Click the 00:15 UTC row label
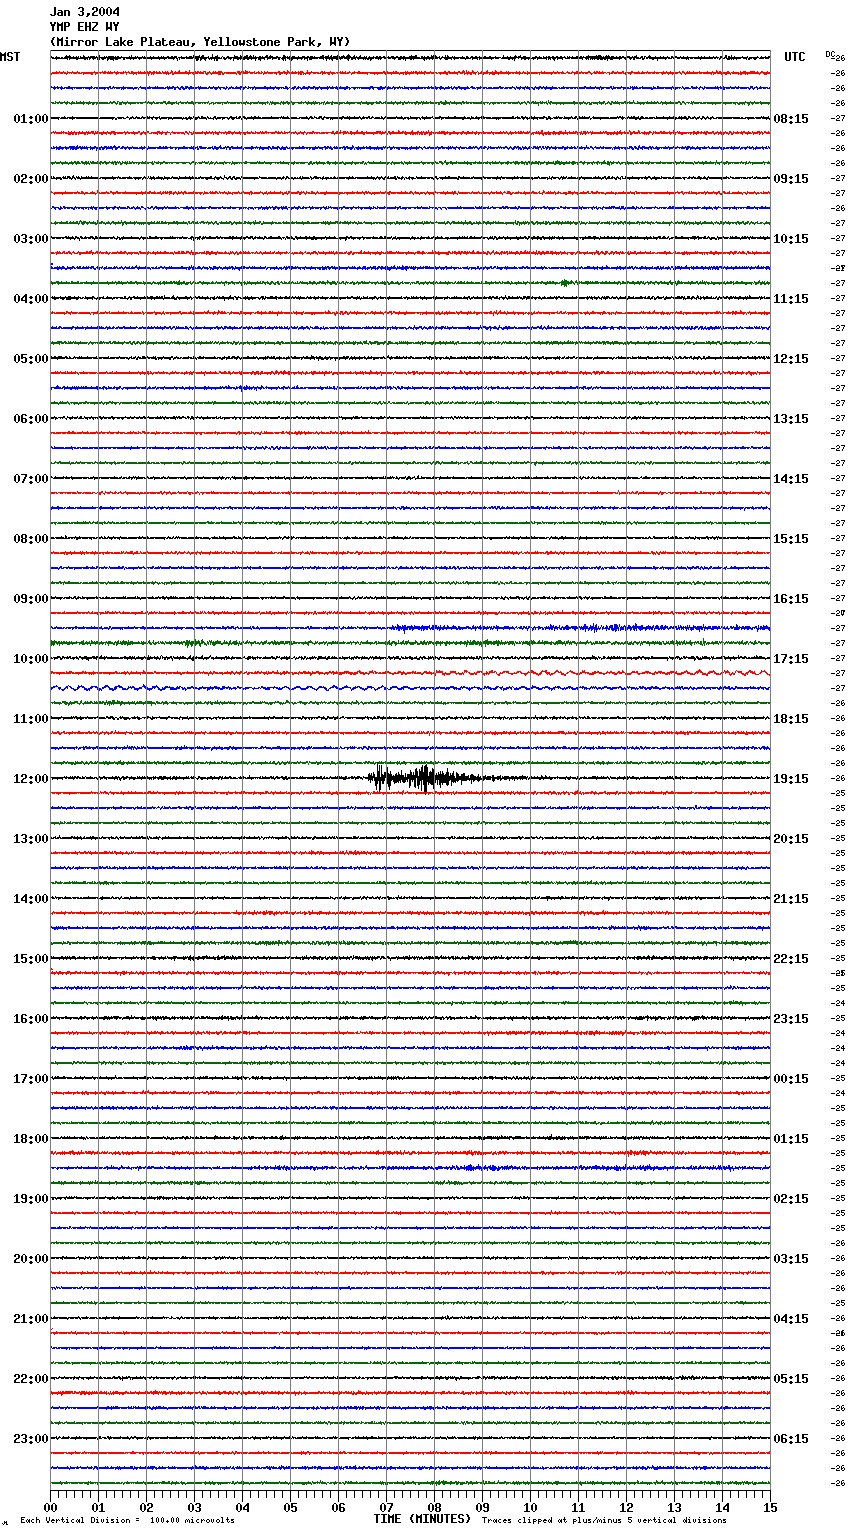Image resolution: width=850 pixels, height=1534 pixels. (791, 1079)
